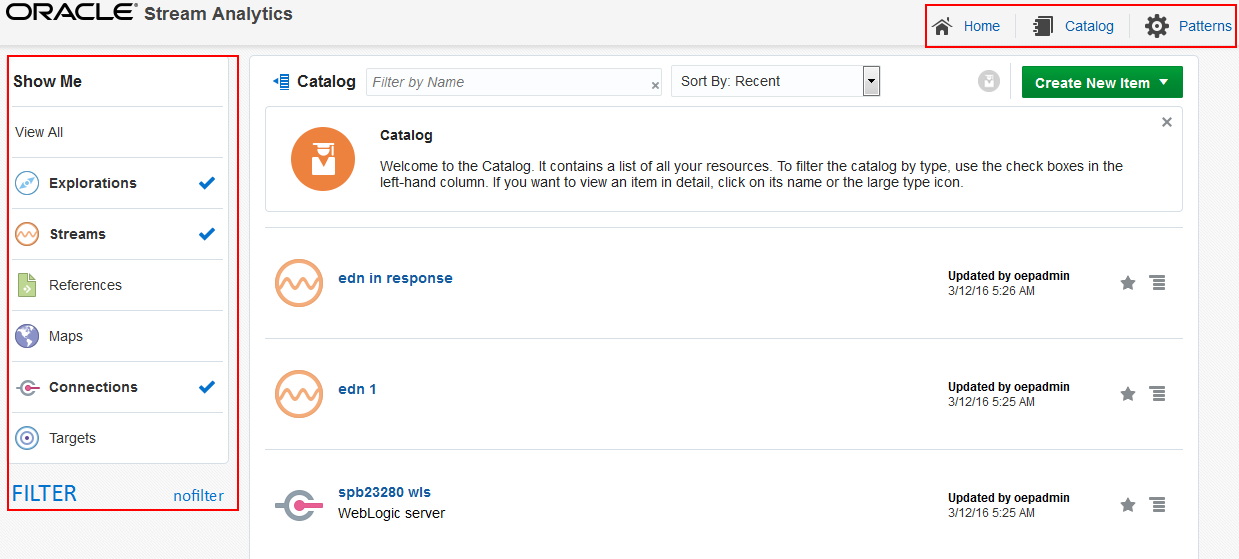Favorite the spb23280 wls item
Image resolution: width=1239 pixels, height=559 pixels.
pyautogui.click(x=1128, y=505)
